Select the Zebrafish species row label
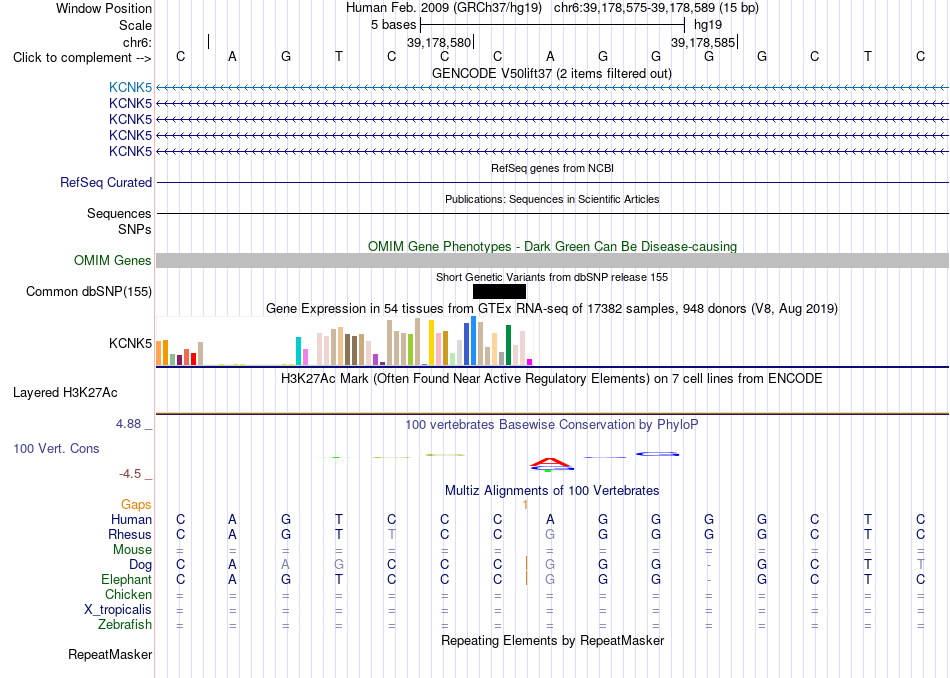This screenshot has width=950, height=678. 125,624
